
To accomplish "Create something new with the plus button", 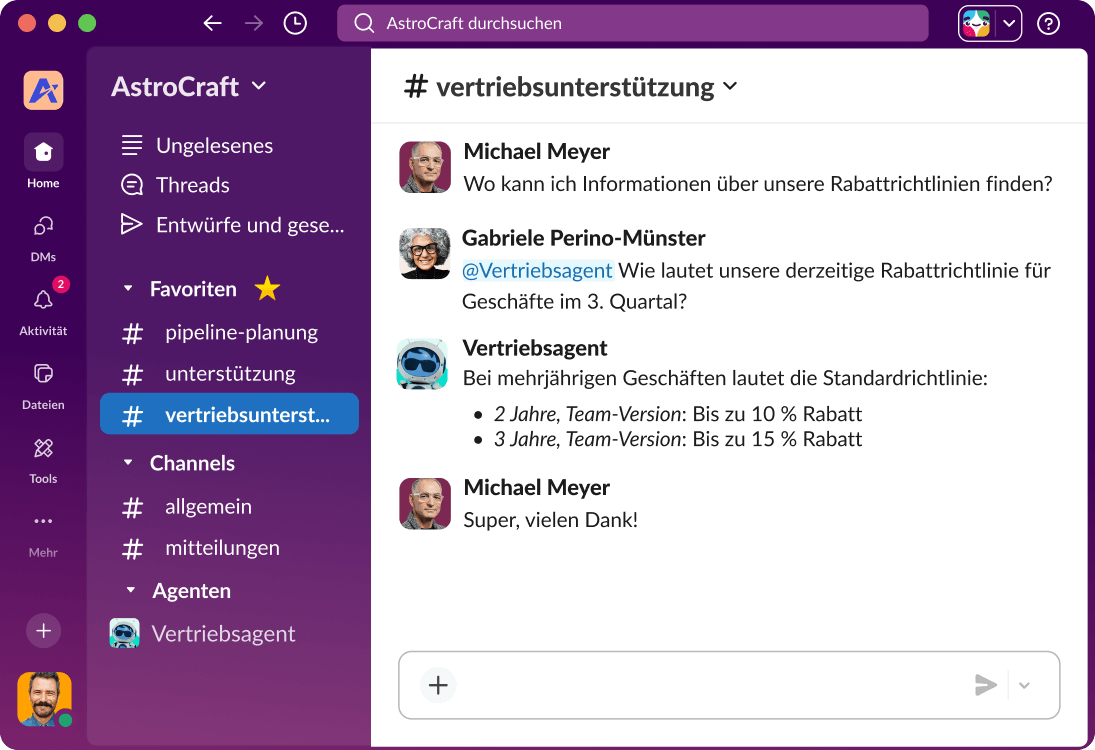I will tap(42, 630).
